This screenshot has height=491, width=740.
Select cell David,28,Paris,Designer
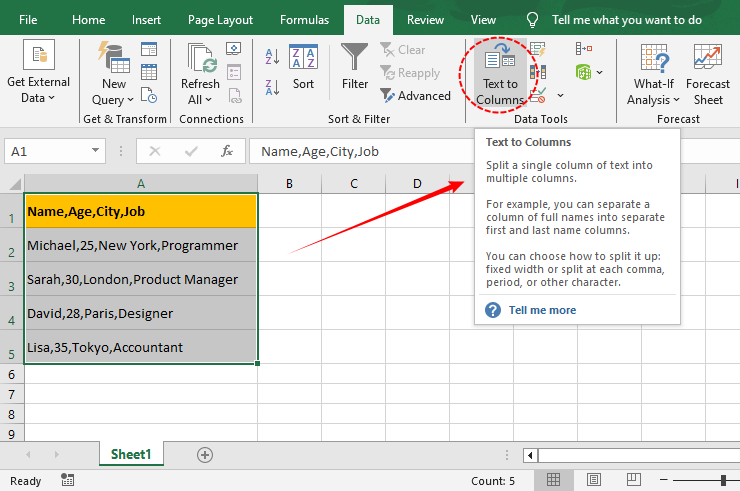[x=141, y=313]
